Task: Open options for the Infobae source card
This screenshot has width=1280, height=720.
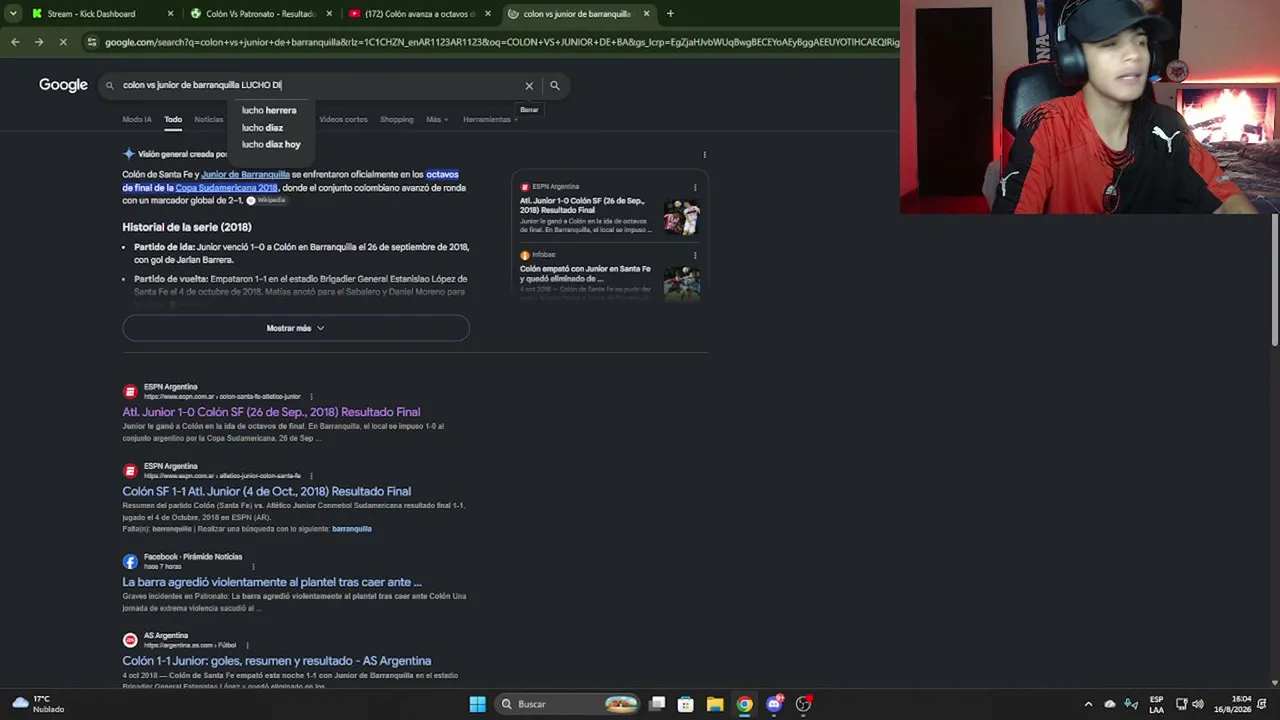Action: (x=695, y=256)
